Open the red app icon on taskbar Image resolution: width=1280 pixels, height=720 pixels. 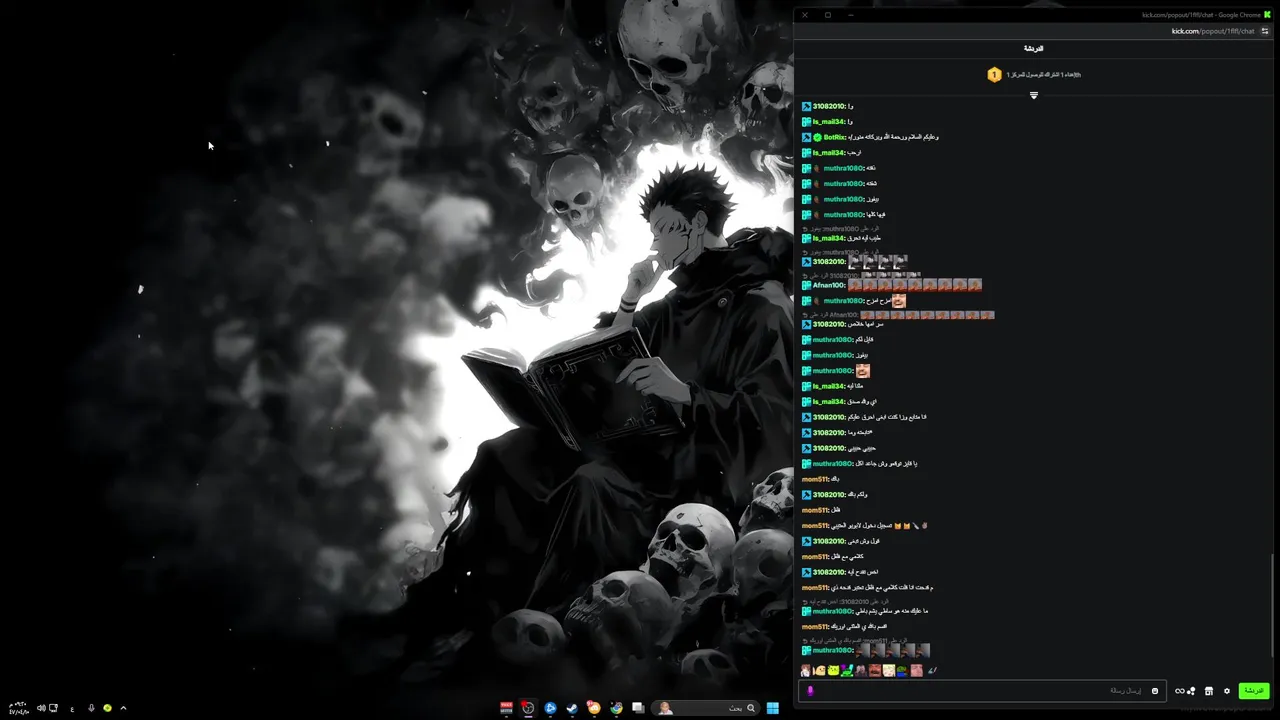pos(506,708)
